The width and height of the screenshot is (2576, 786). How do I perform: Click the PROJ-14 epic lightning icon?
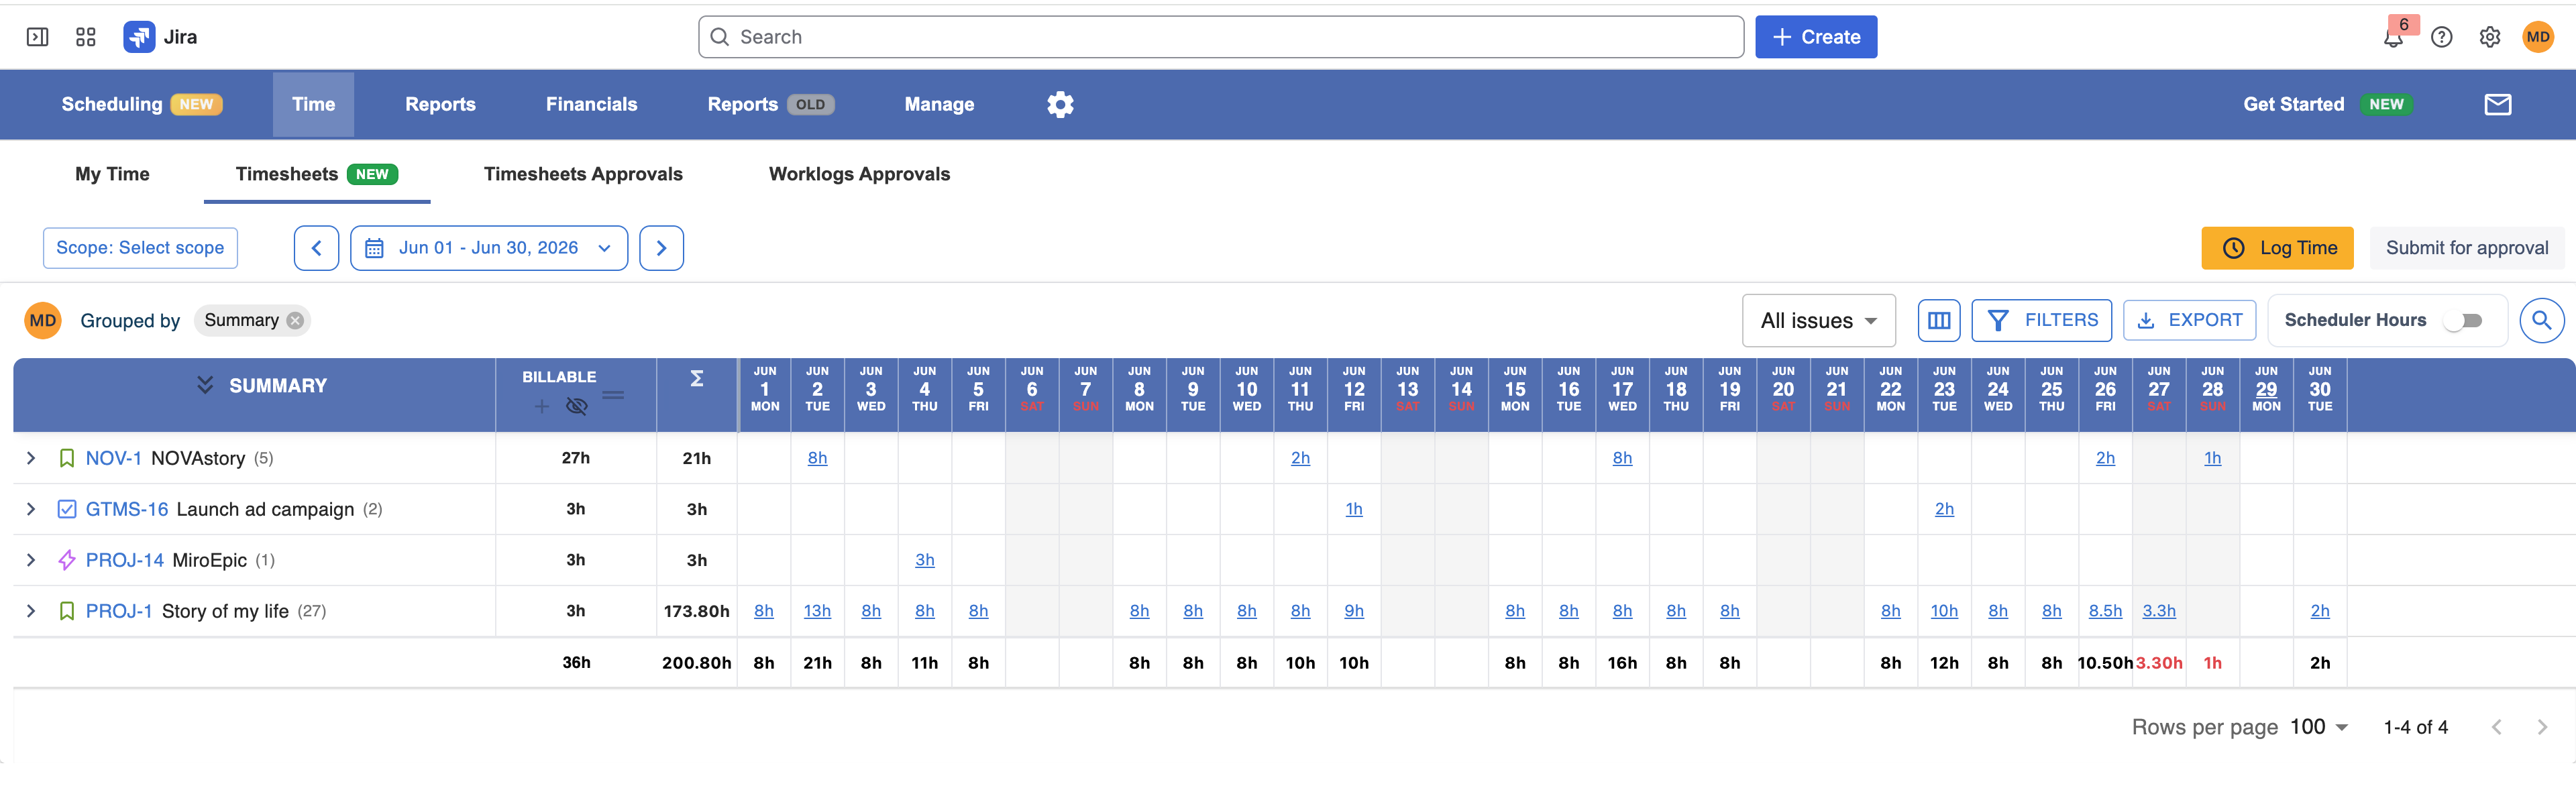[x=67, y=560]
